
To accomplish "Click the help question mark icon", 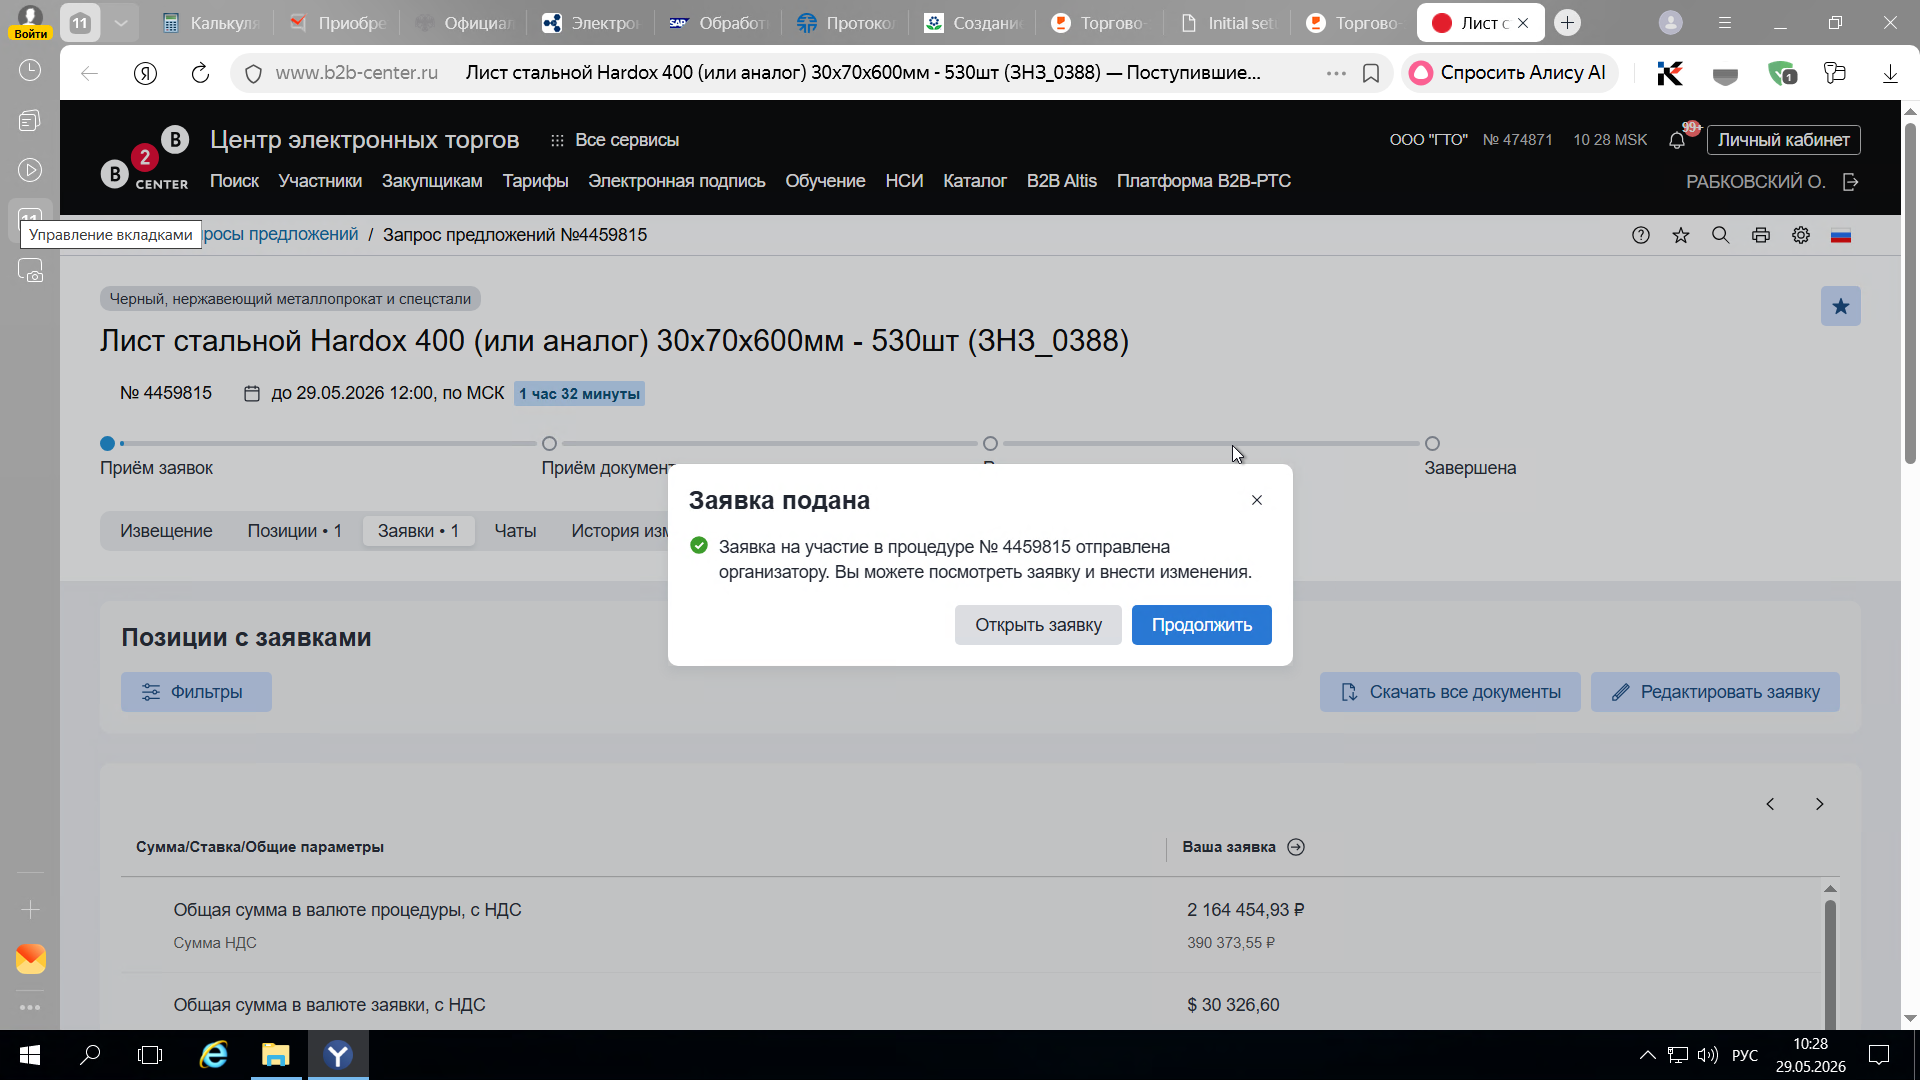I will pos(1641,235).
